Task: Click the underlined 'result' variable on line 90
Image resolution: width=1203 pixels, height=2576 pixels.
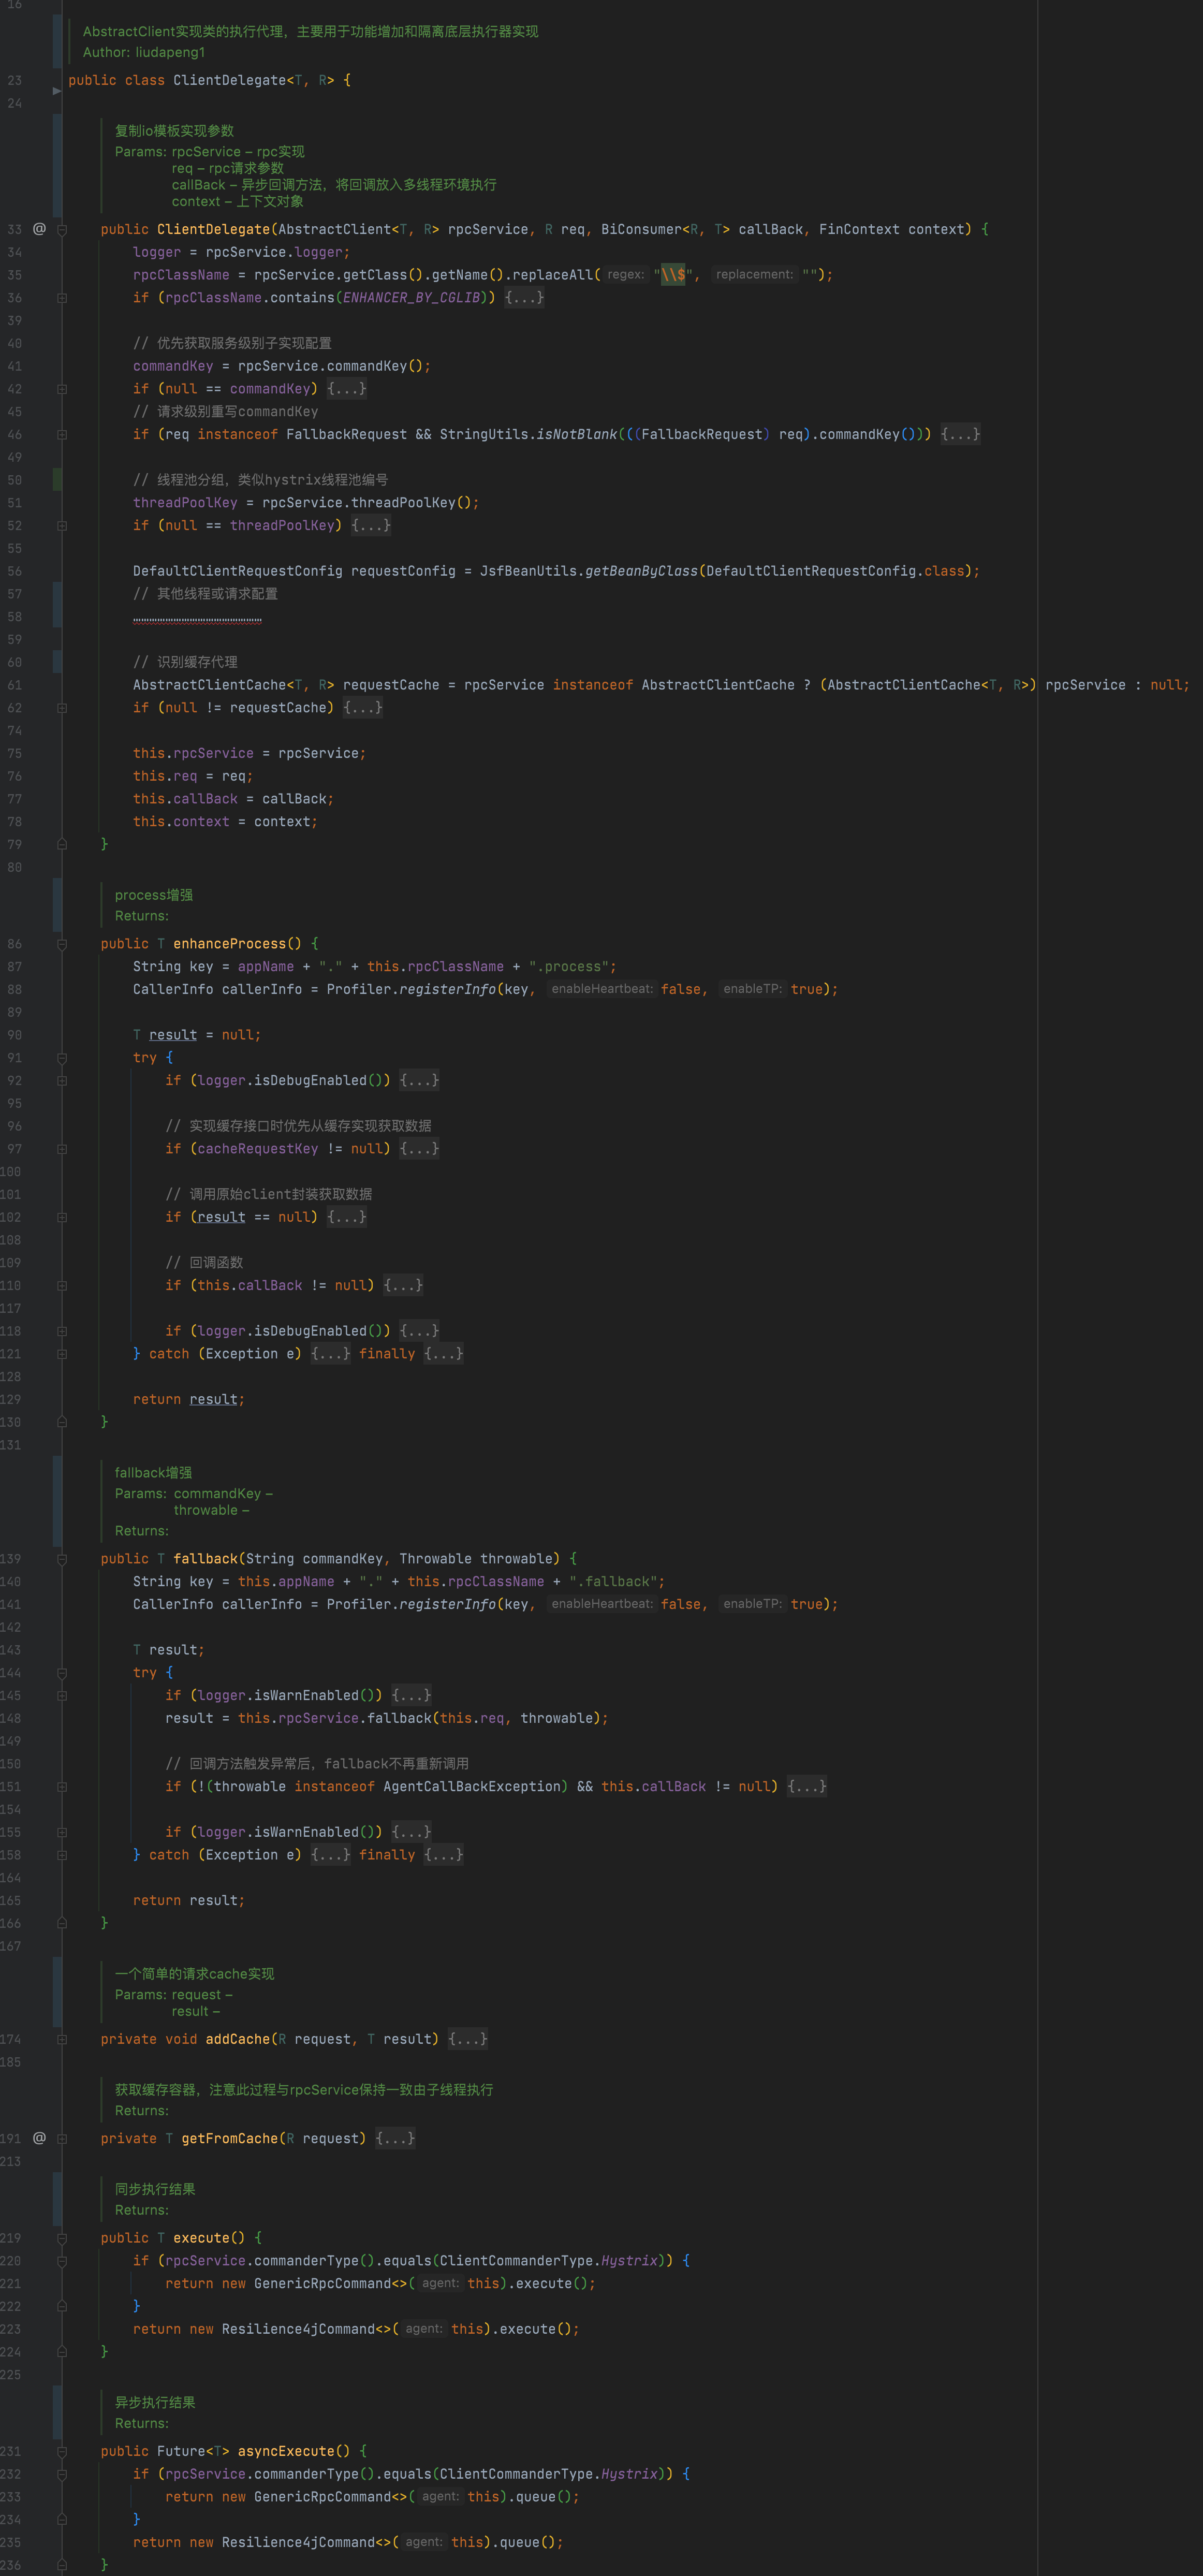Action: [x=173, y=1035]
